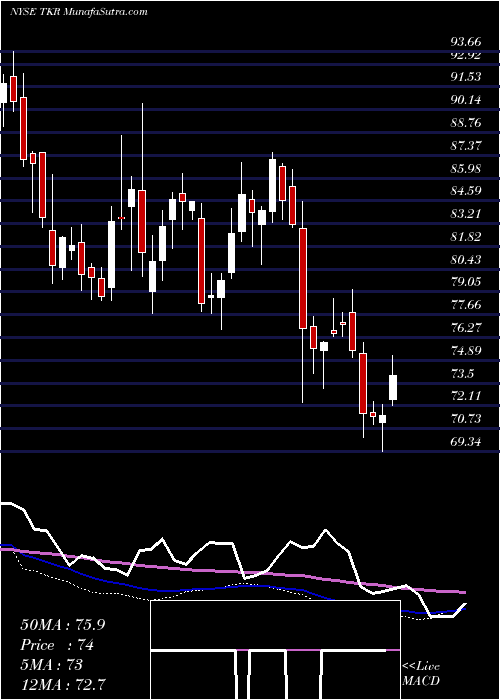This screenshot has width=500, height=700.
Task: Click the 91.53 price label
Action: click(466, 77)
